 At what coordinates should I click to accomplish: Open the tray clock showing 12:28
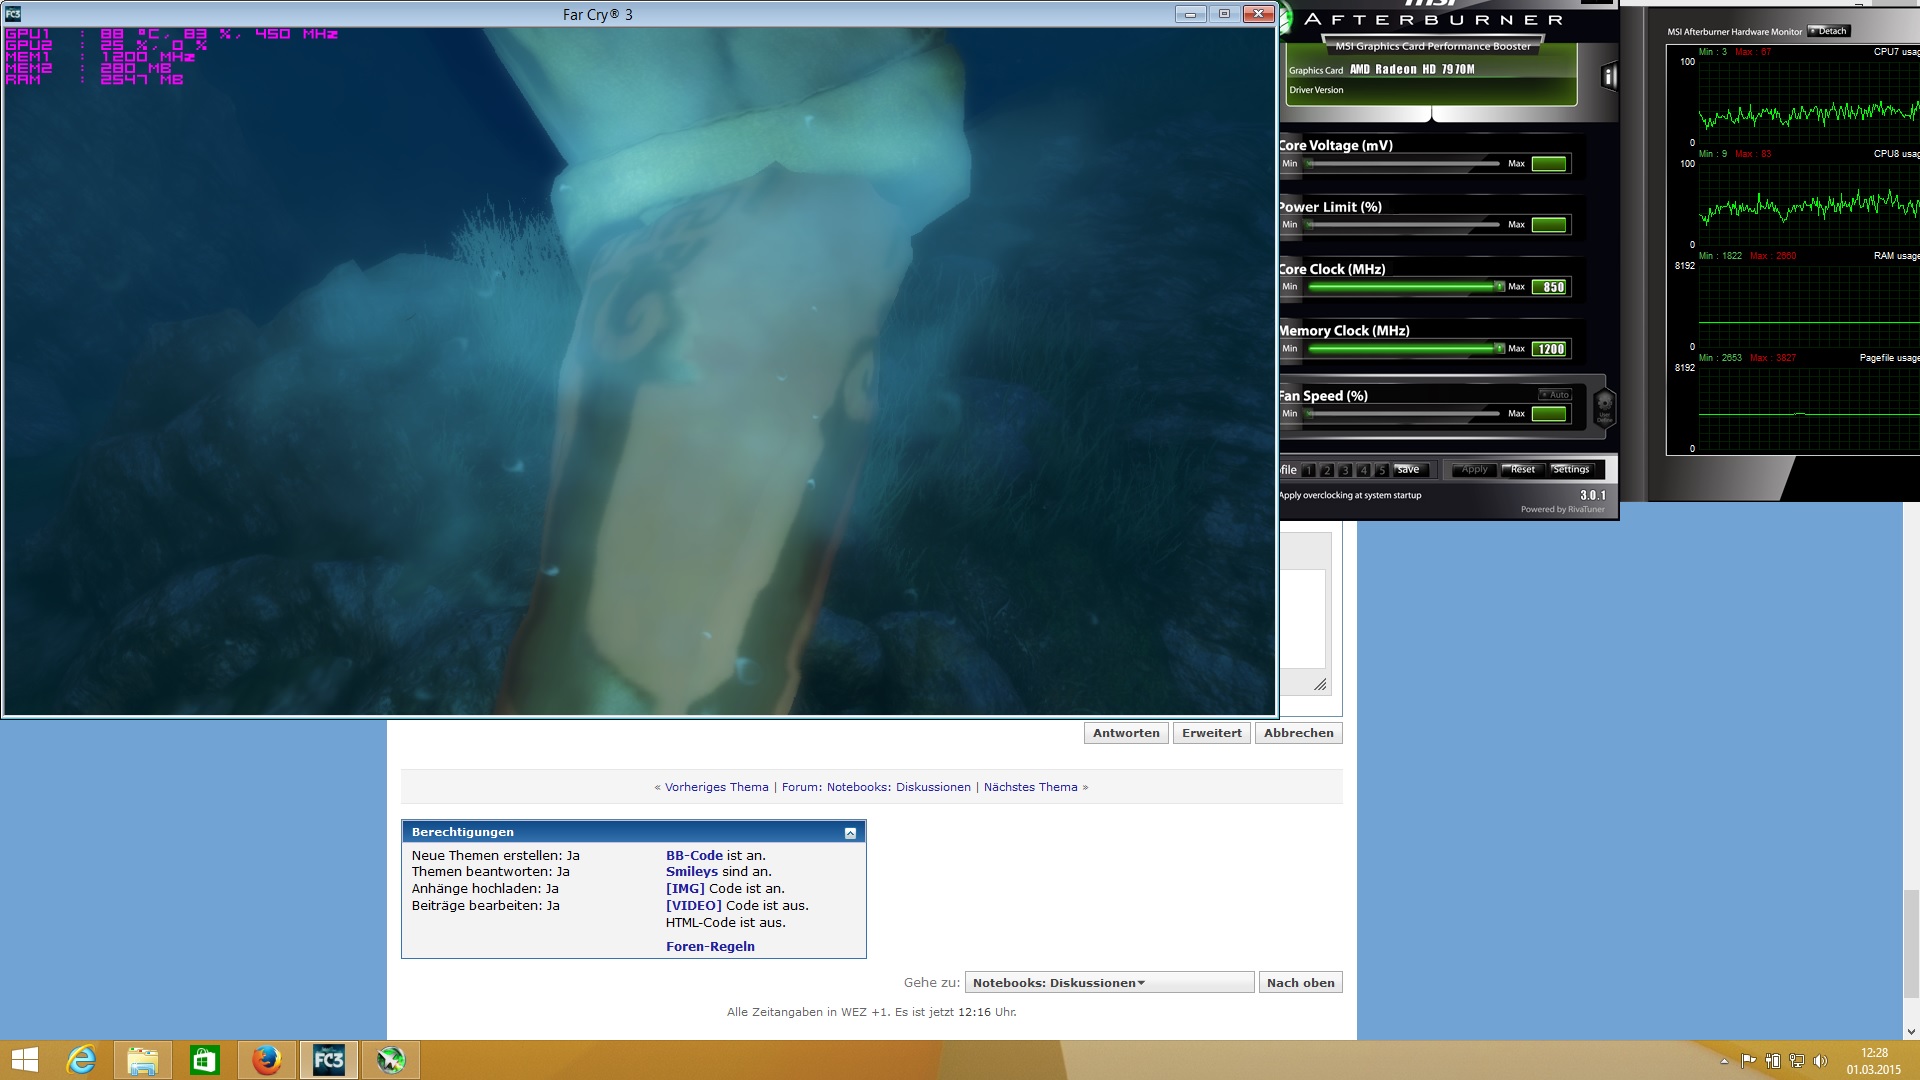pyautogui.click(x=1874, y=1061)
